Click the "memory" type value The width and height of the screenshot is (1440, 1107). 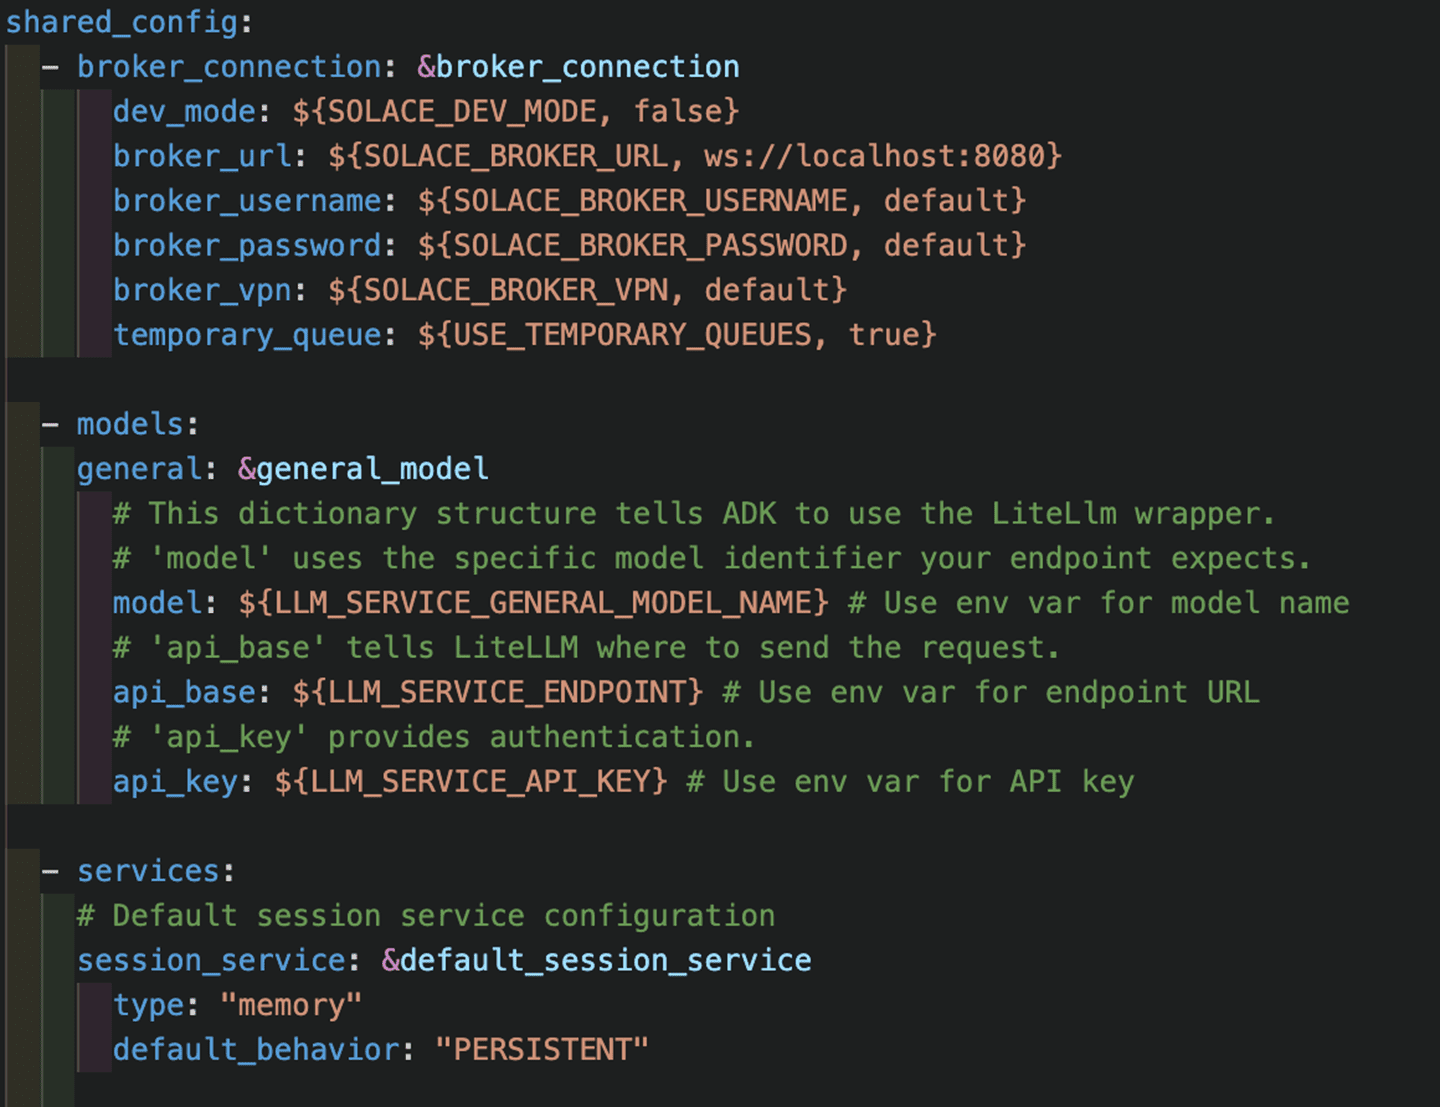[291, 1005]
